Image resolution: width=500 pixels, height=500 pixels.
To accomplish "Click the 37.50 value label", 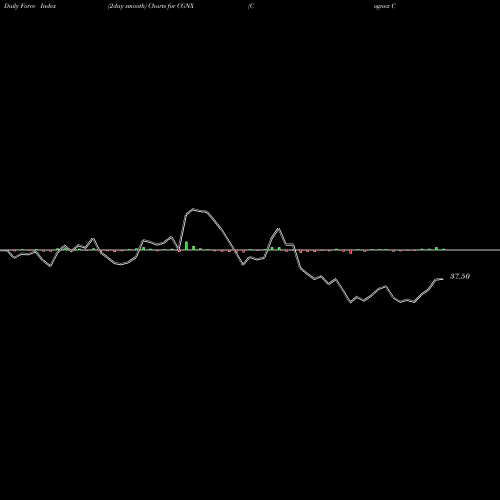I will [x=460, y=276].
